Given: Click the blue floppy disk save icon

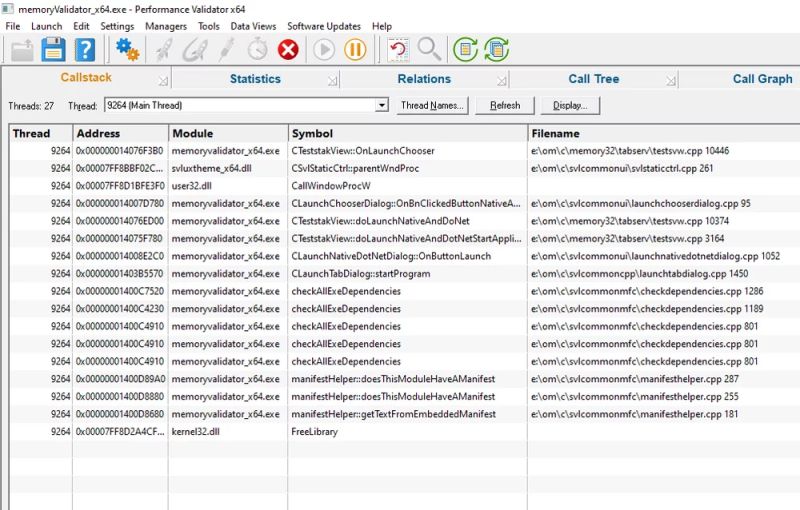Looking at the screenshot, I should coord(53,50).
